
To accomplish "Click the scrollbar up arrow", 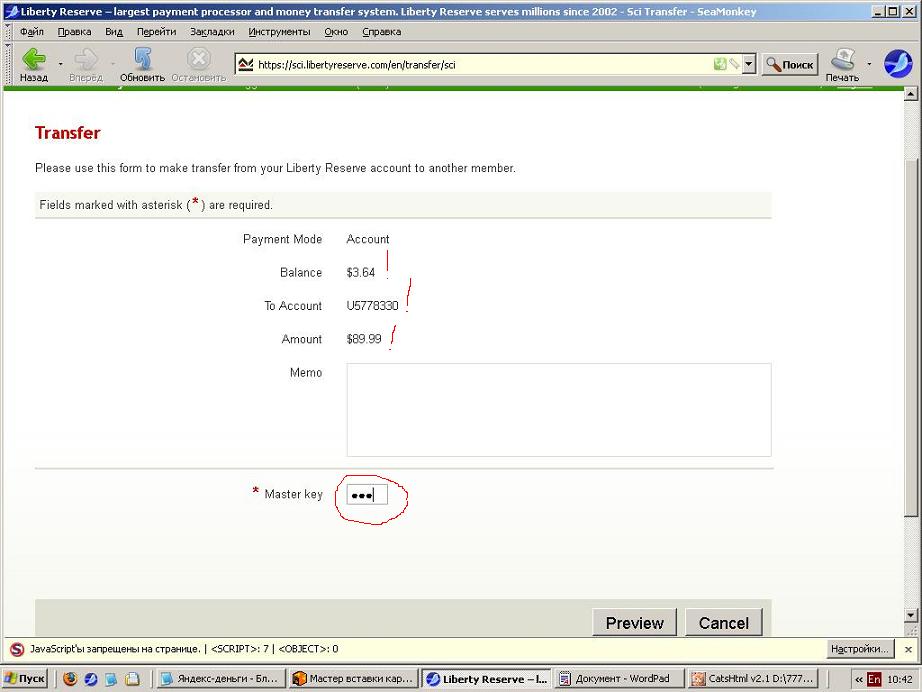I will click(911, 93).
